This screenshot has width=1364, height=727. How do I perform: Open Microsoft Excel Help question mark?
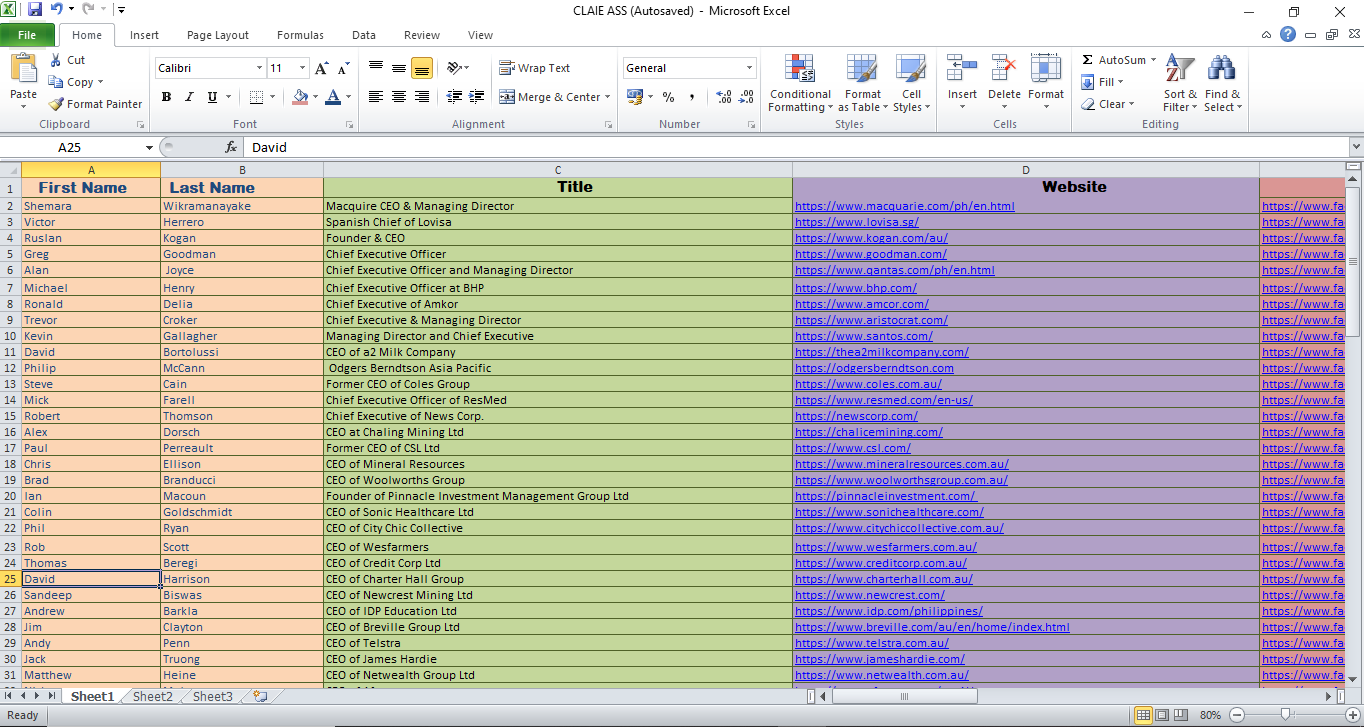[1288, 34]
